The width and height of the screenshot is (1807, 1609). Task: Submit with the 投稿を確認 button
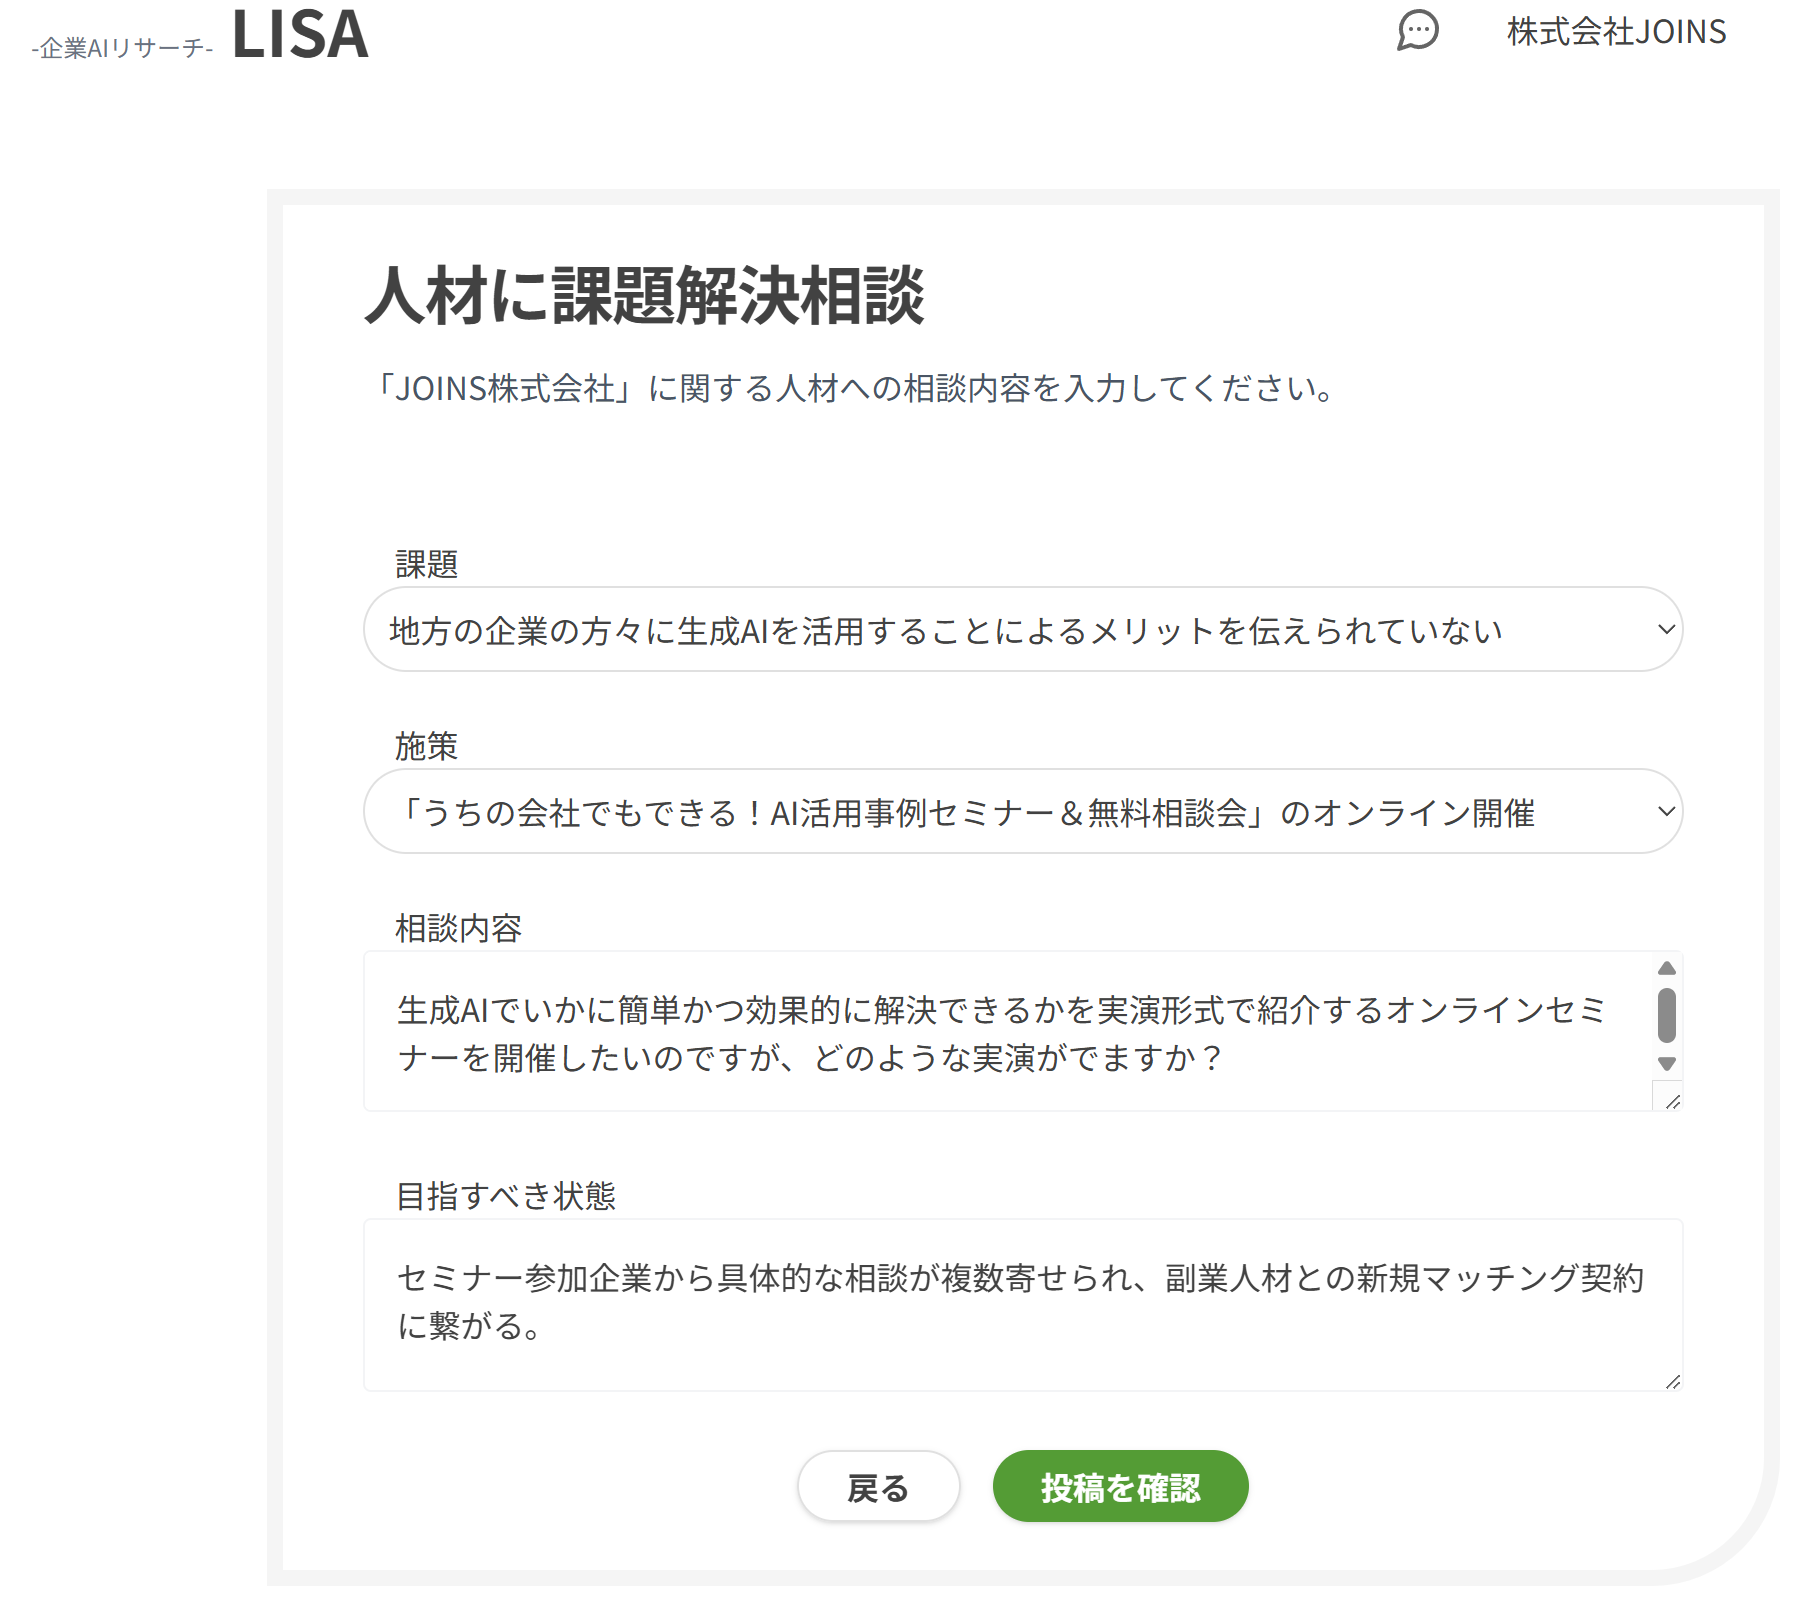point(1120,1487)
